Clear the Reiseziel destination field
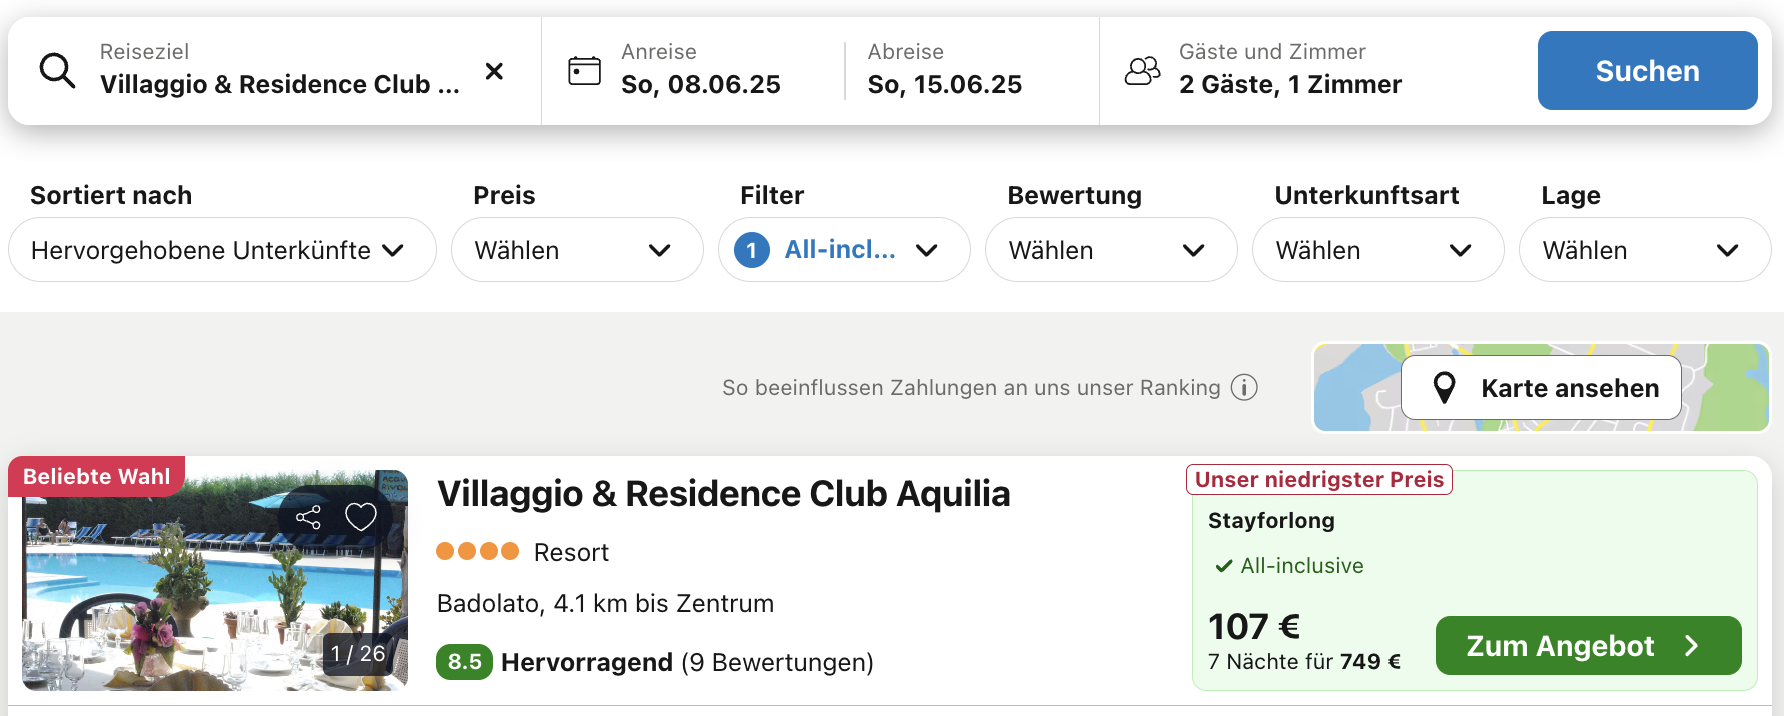The image size is (1784, 716). pyautogui.click(x=494, y=71)
